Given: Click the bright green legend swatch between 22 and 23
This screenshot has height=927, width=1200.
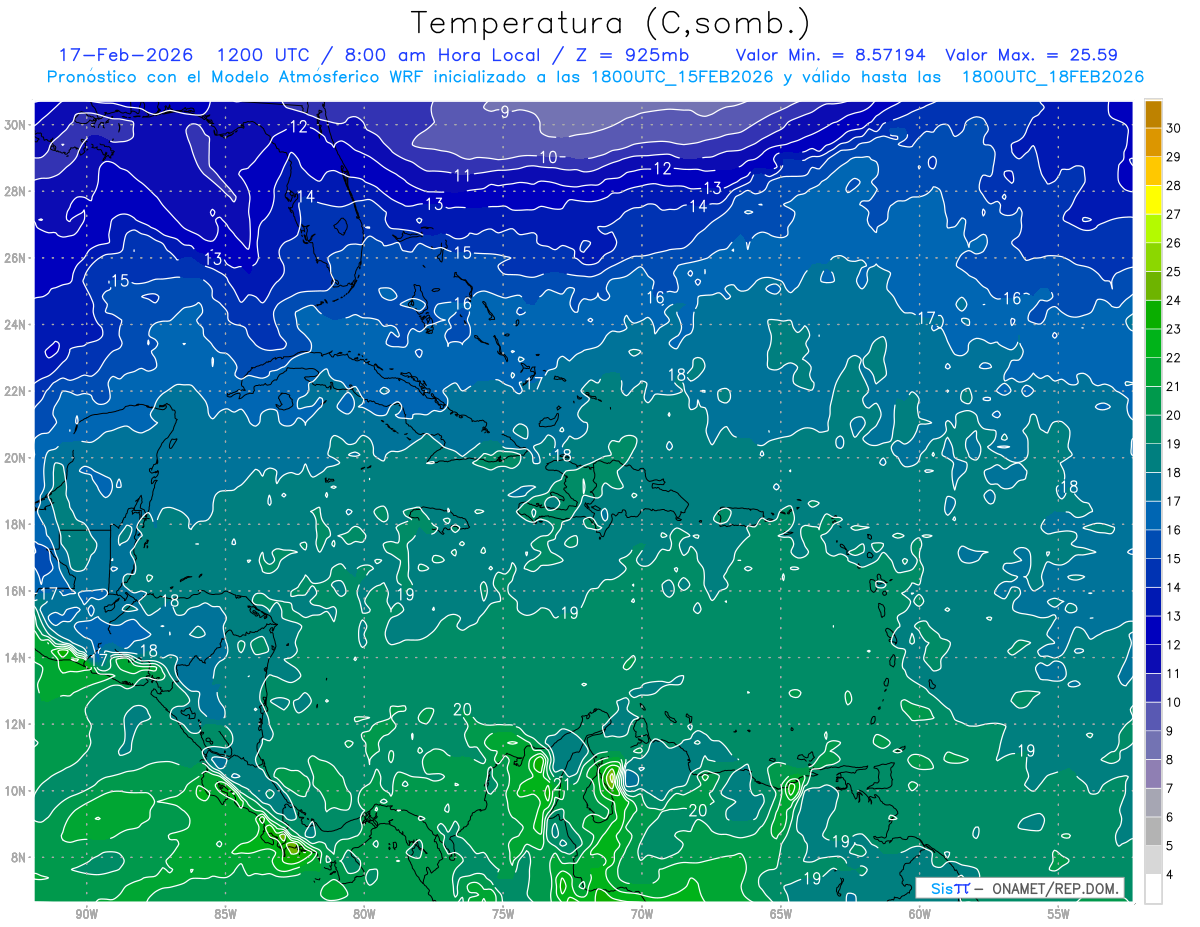Looking at the screenshot, I should tap(1153, 343).
